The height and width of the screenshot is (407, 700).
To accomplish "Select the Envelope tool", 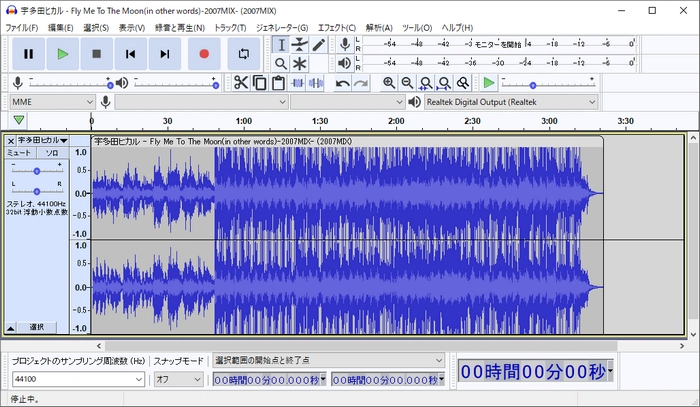I will [x=300, y=45].
